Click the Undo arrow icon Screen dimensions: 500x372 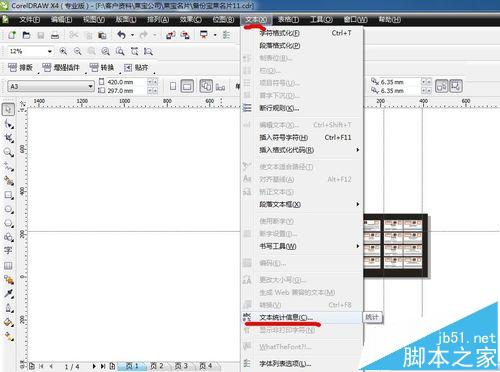(x=121, y=35)
